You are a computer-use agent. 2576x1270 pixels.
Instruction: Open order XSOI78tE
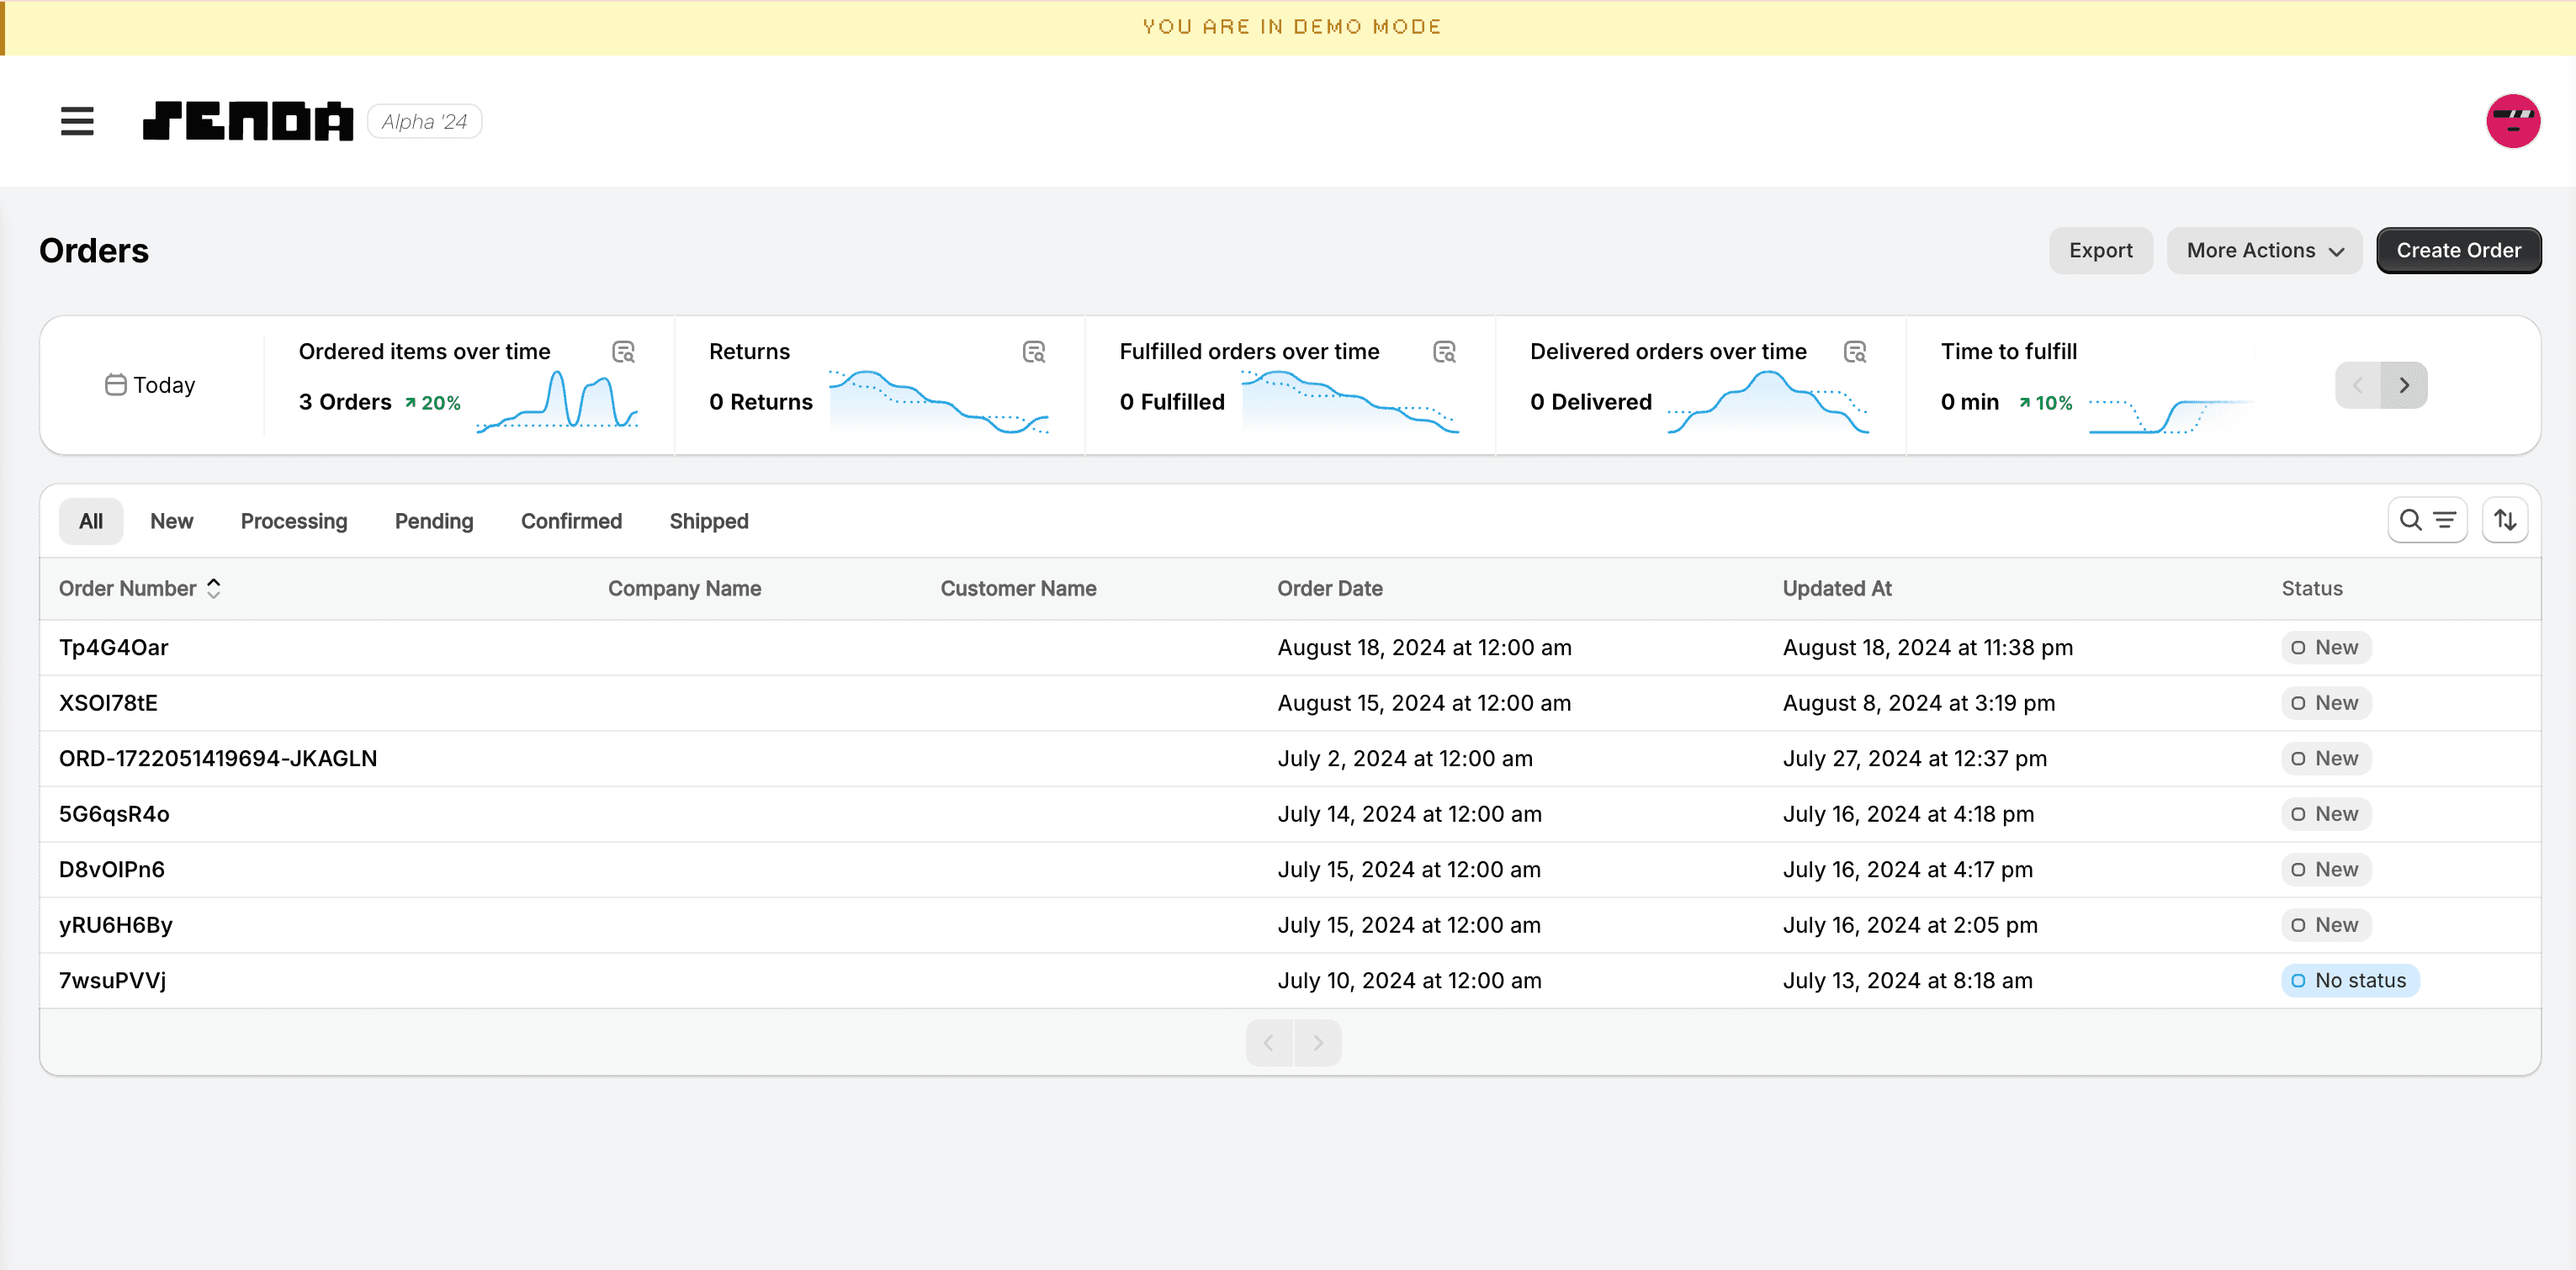click(108, 703)
